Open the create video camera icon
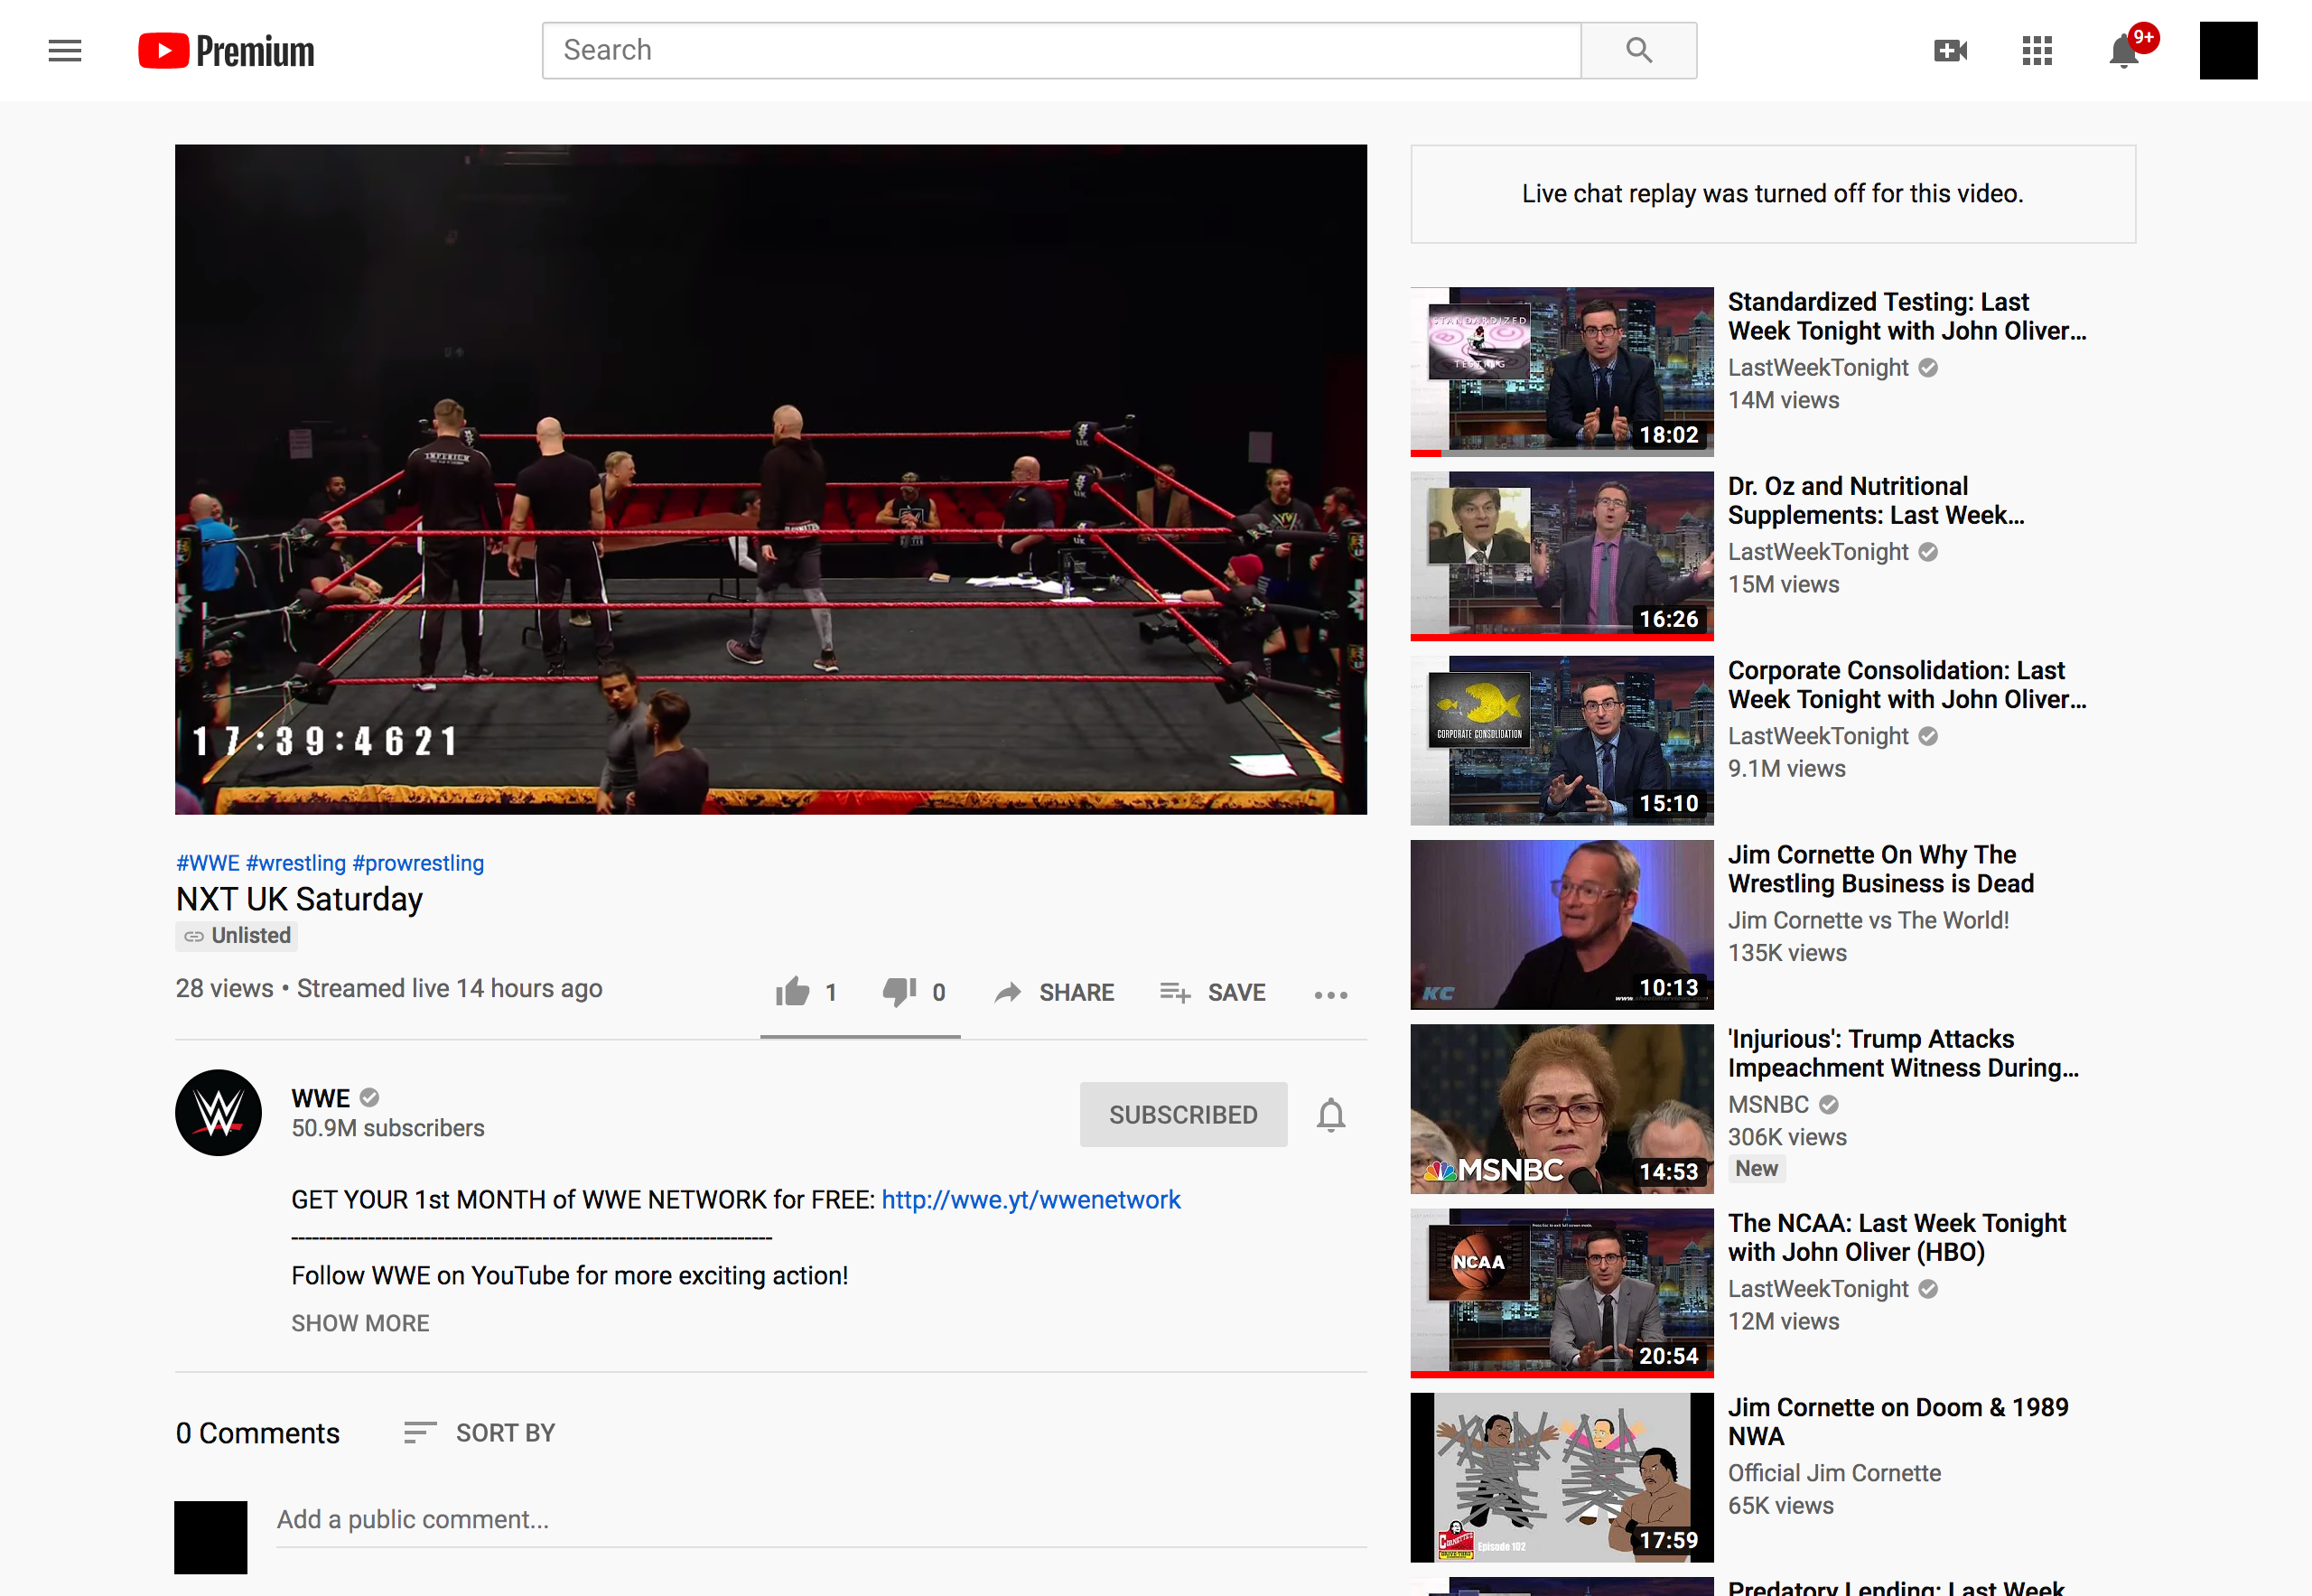This screenshot has width=2312, height=1596. point(1950,50)
